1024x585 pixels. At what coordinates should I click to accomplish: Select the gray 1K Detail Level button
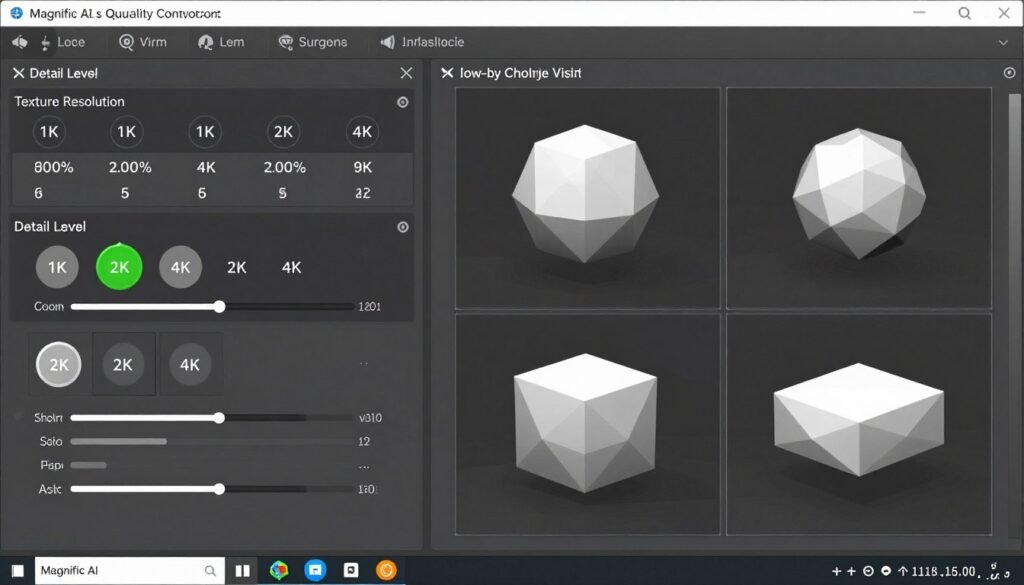click(x=57, y=267)
